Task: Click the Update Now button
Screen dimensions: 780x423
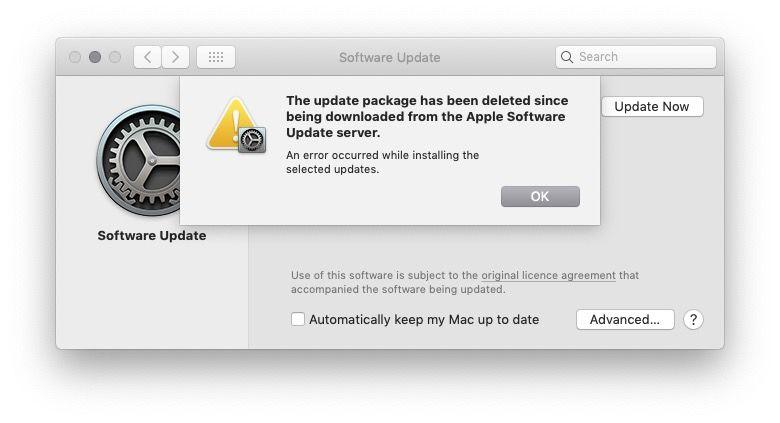Action: (x=652, y=106)
